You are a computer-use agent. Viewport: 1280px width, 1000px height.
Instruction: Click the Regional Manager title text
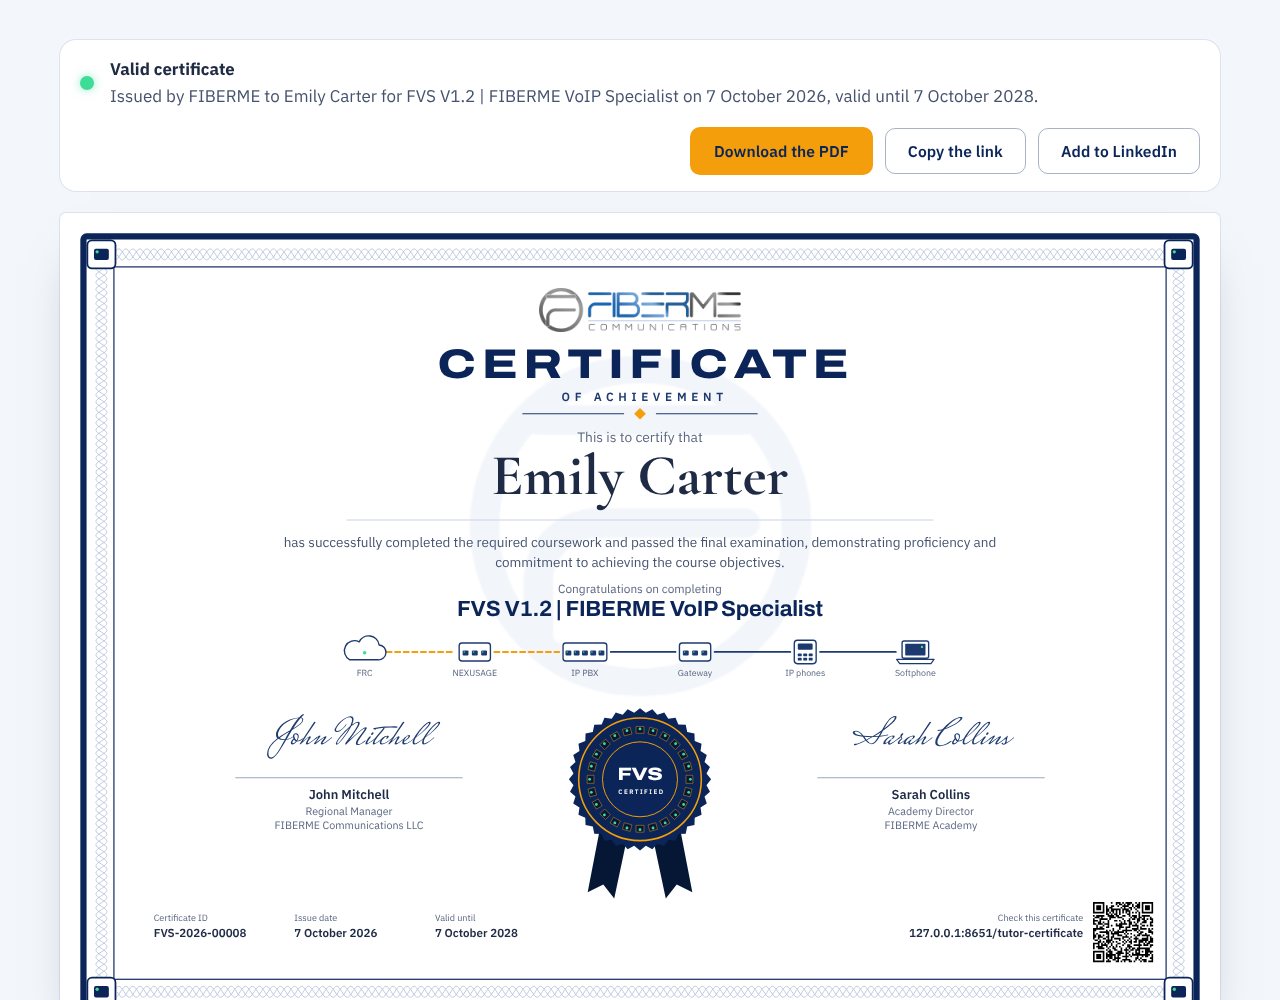(349, 811)
